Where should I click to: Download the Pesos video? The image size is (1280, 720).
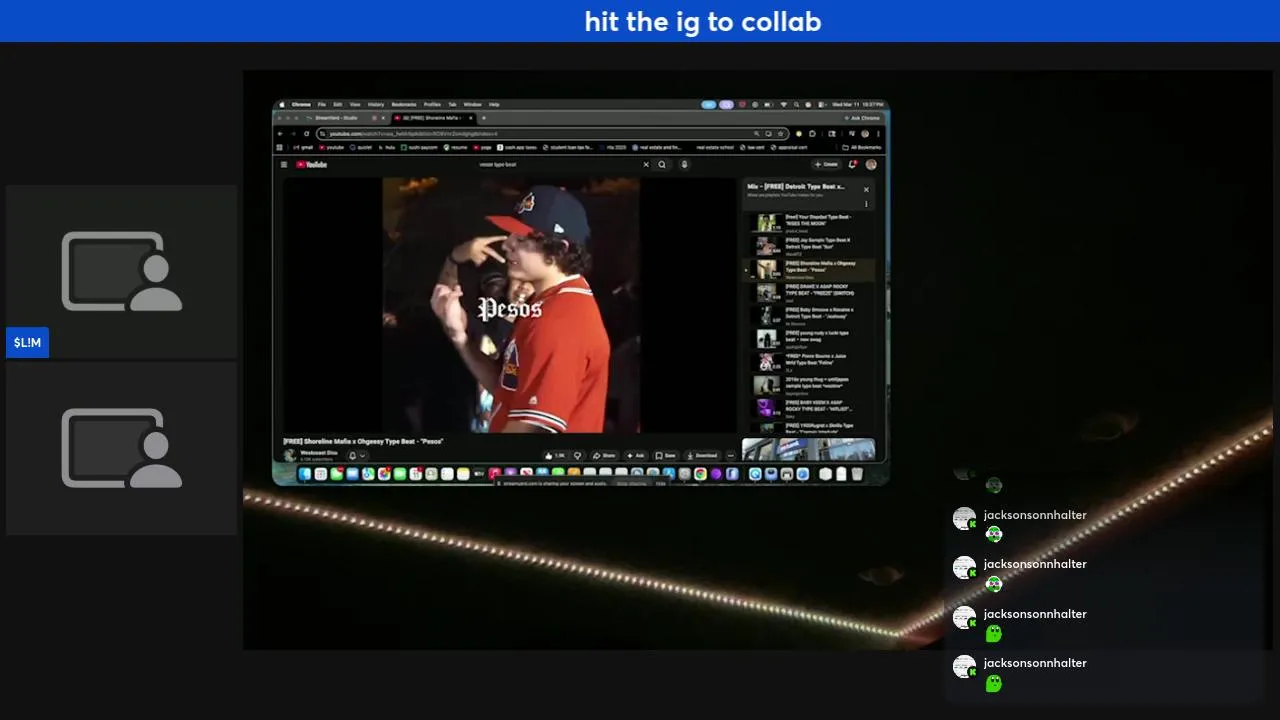(702, 455)
